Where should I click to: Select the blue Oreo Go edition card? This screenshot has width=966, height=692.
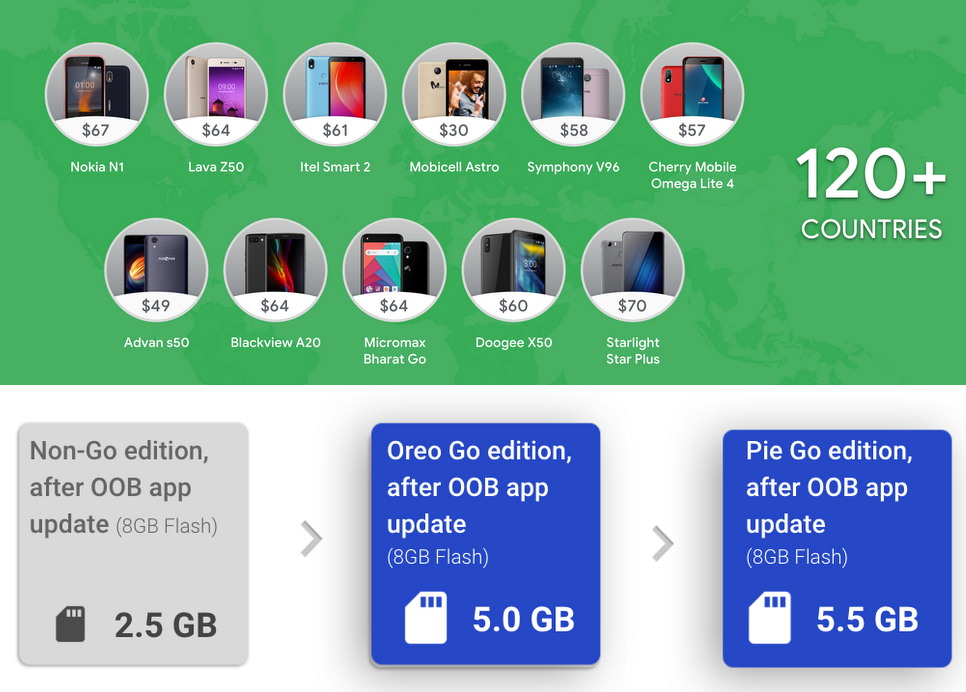485,544
